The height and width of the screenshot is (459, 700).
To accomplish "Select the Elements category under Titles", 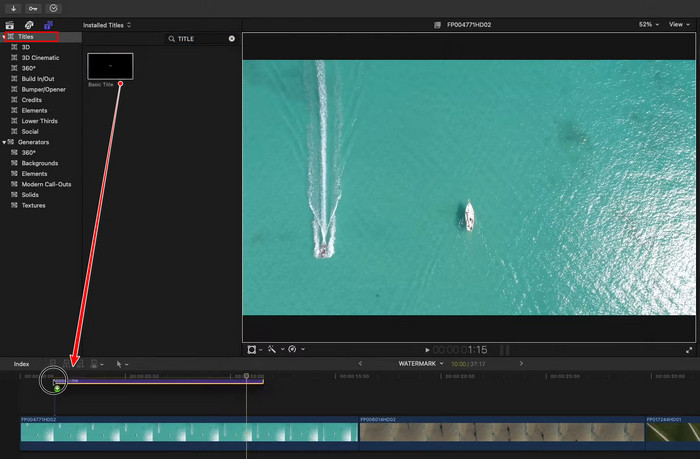I will [x=34, y=110].
